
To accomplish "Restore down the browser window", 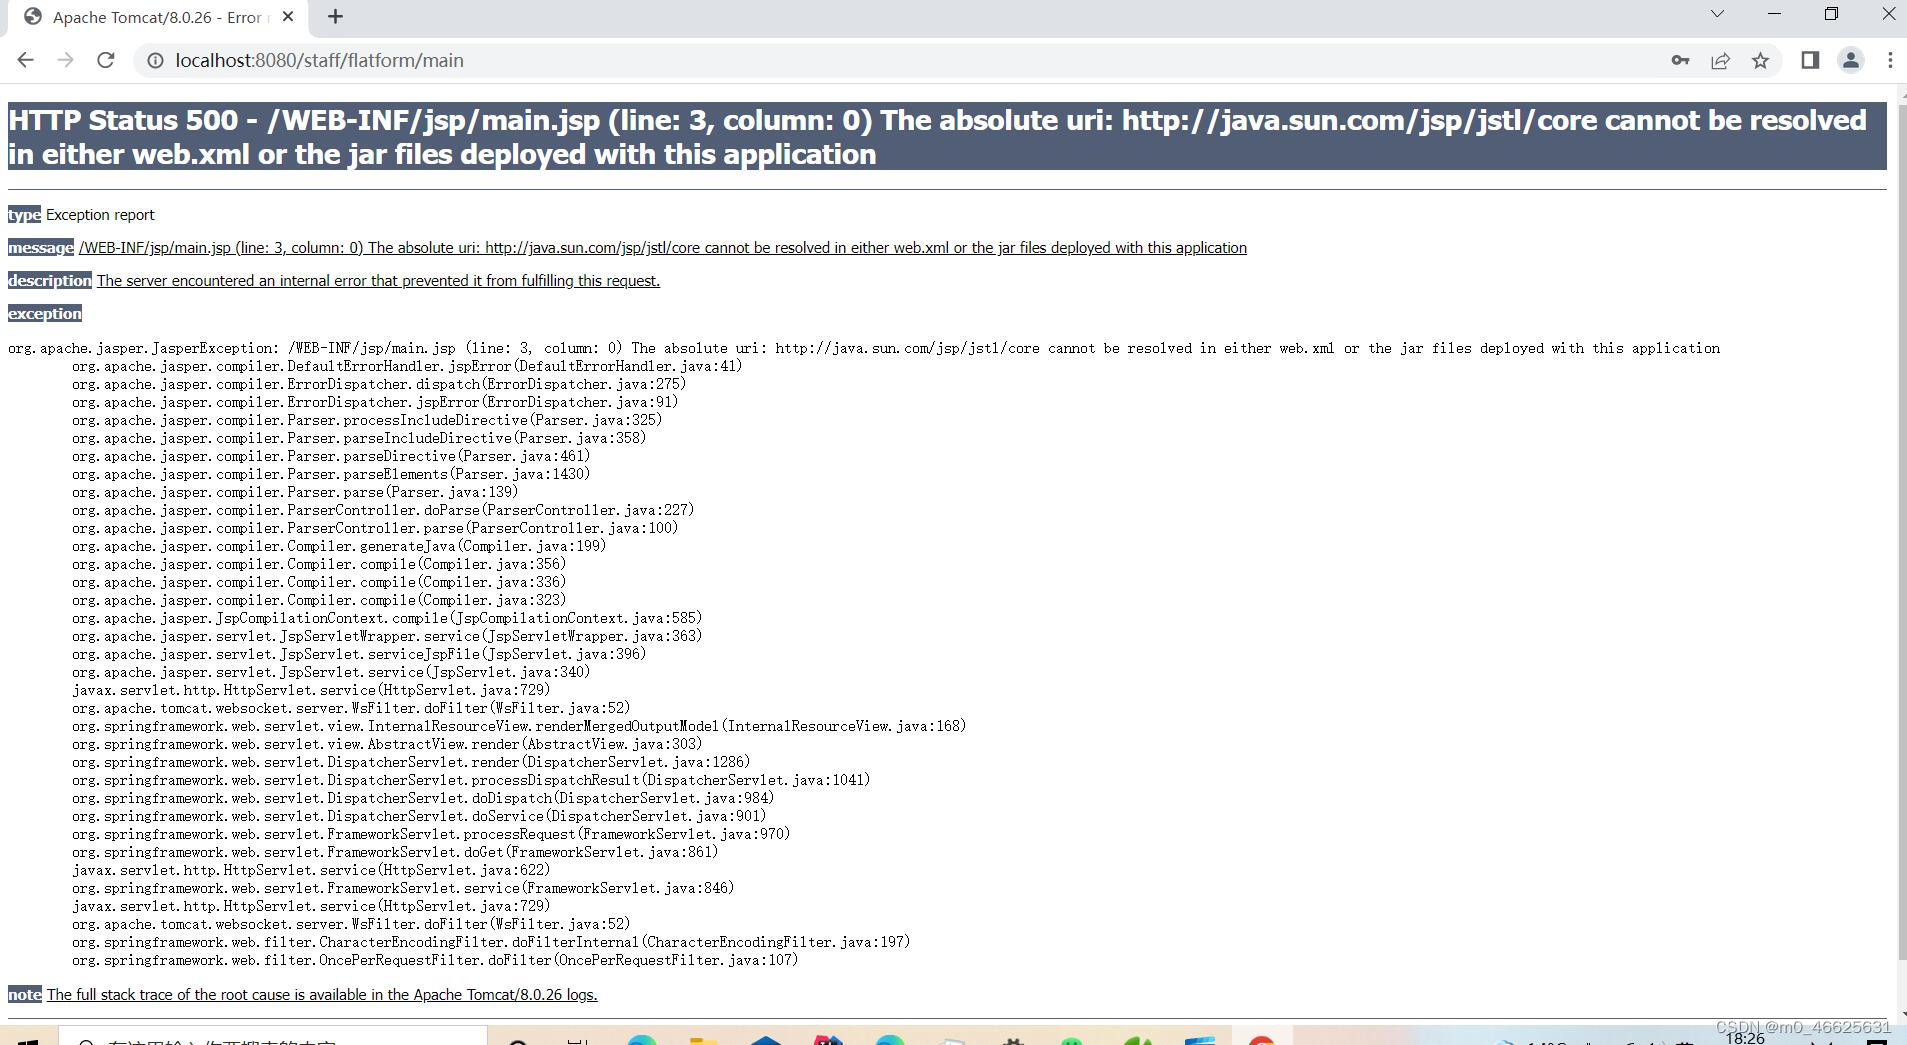I will tap(1831, 14).
